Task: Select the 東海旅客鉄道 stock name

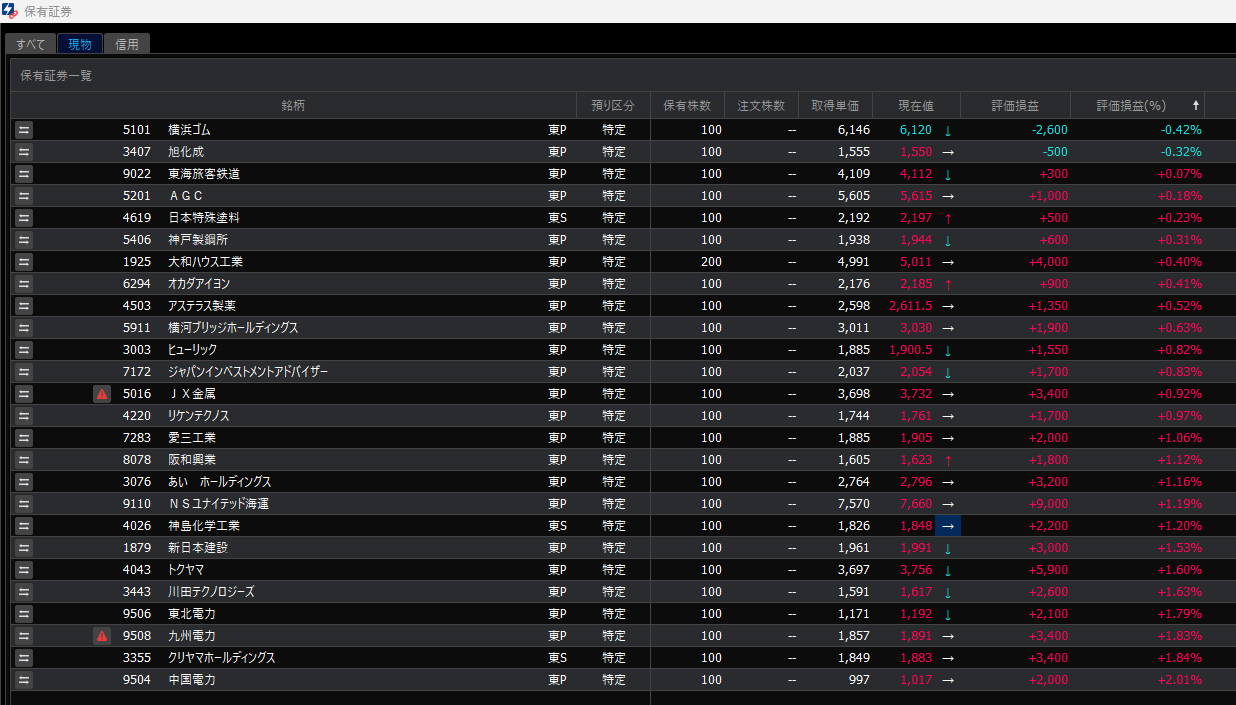Action: [x=204, y=174]
